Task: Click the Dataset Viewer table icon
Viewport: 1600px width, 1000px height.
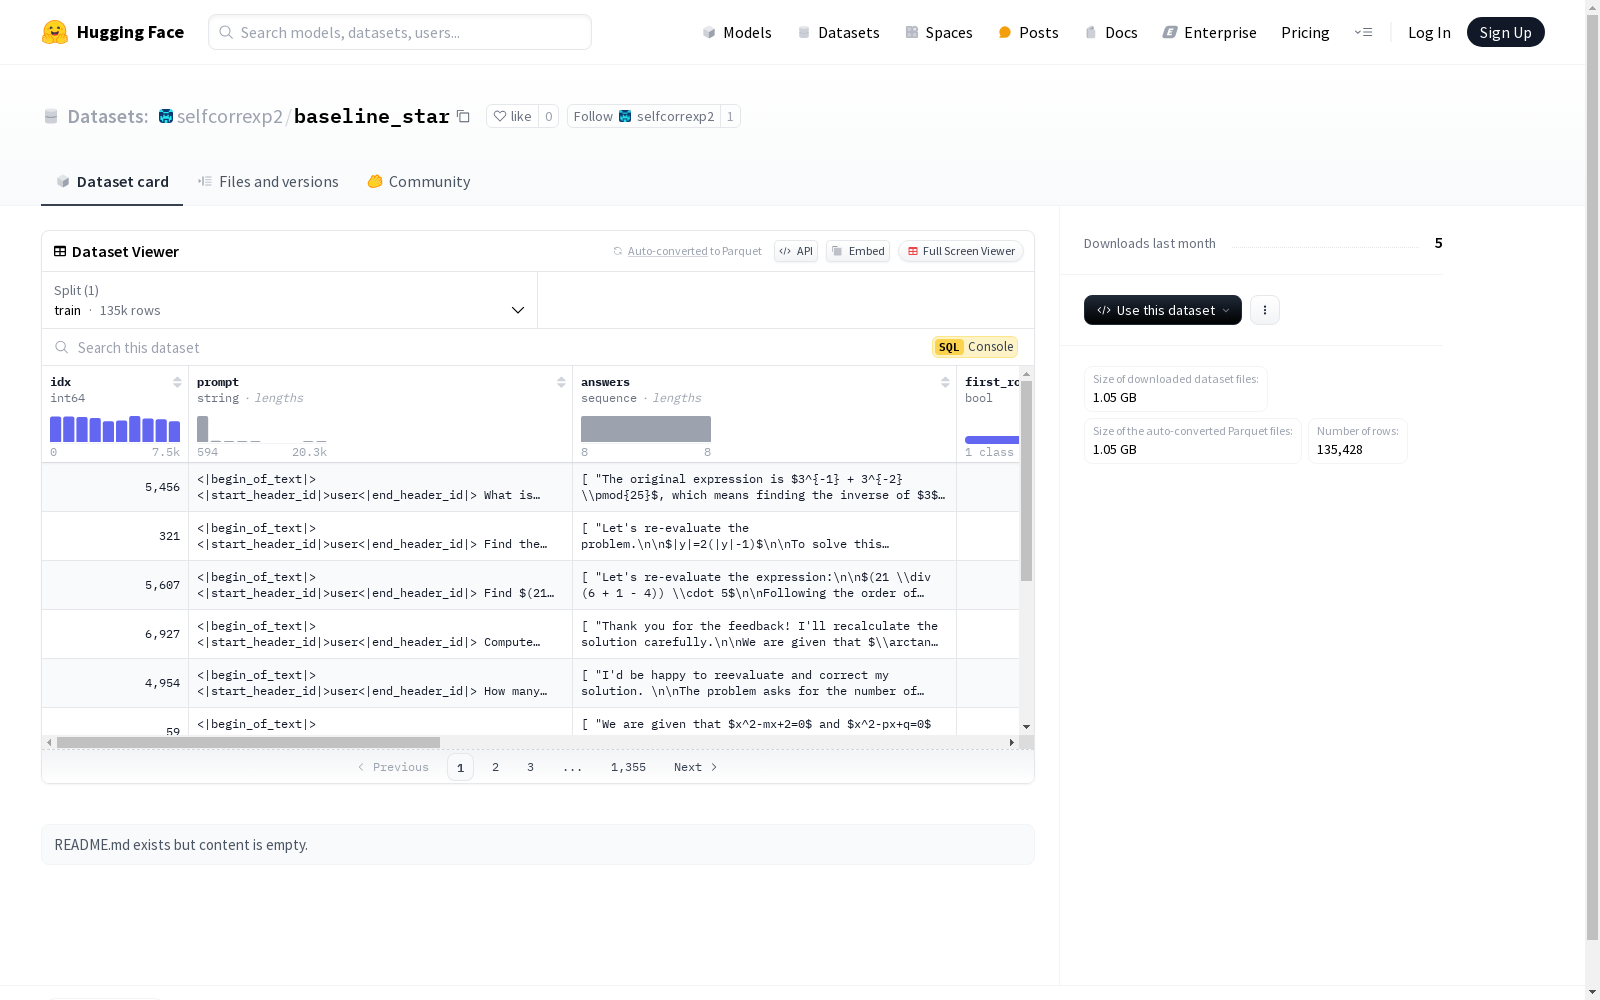Action: [x=60, y=251]
